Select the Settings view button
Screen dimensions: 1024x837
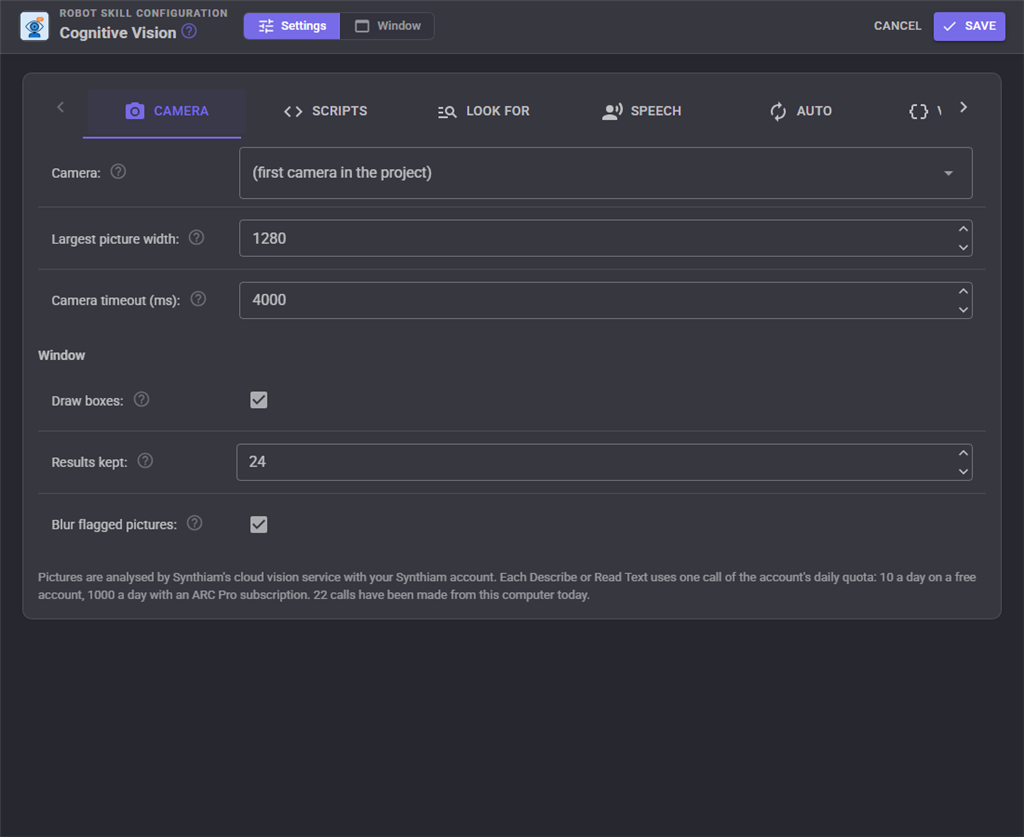292,26
